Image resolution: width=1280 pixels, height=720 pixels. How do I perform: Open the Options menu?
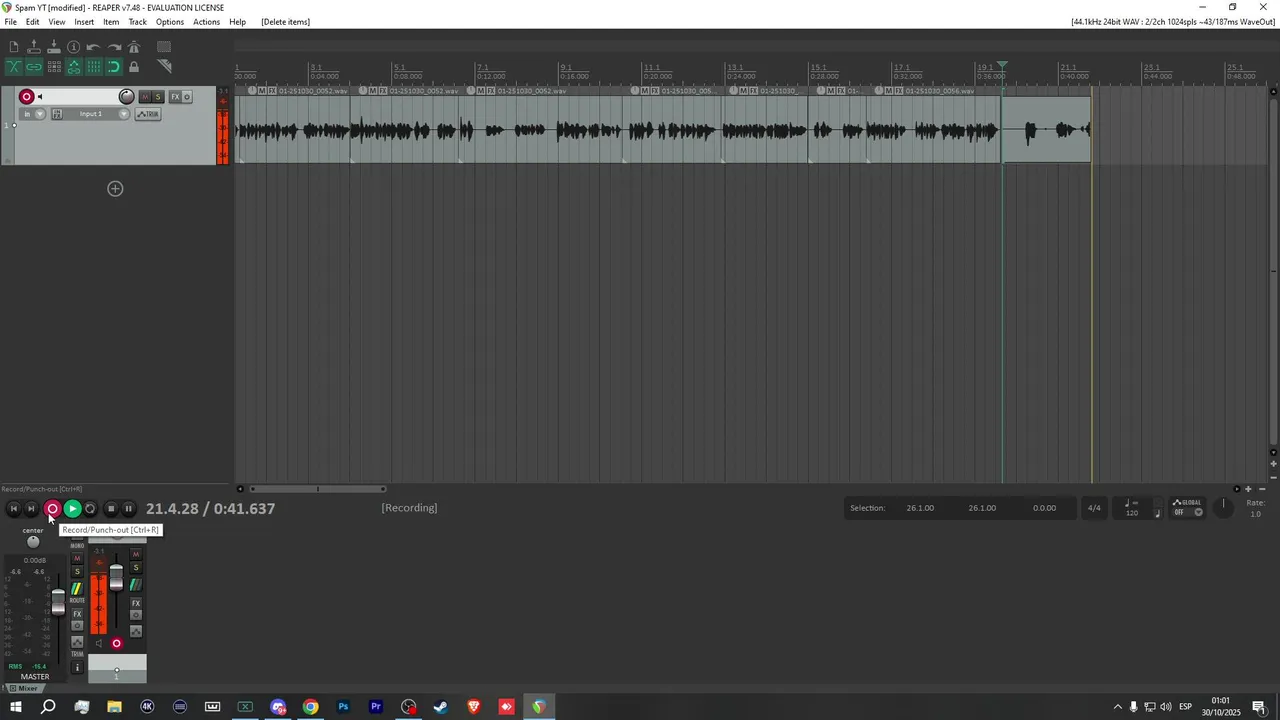coord(170,22)
